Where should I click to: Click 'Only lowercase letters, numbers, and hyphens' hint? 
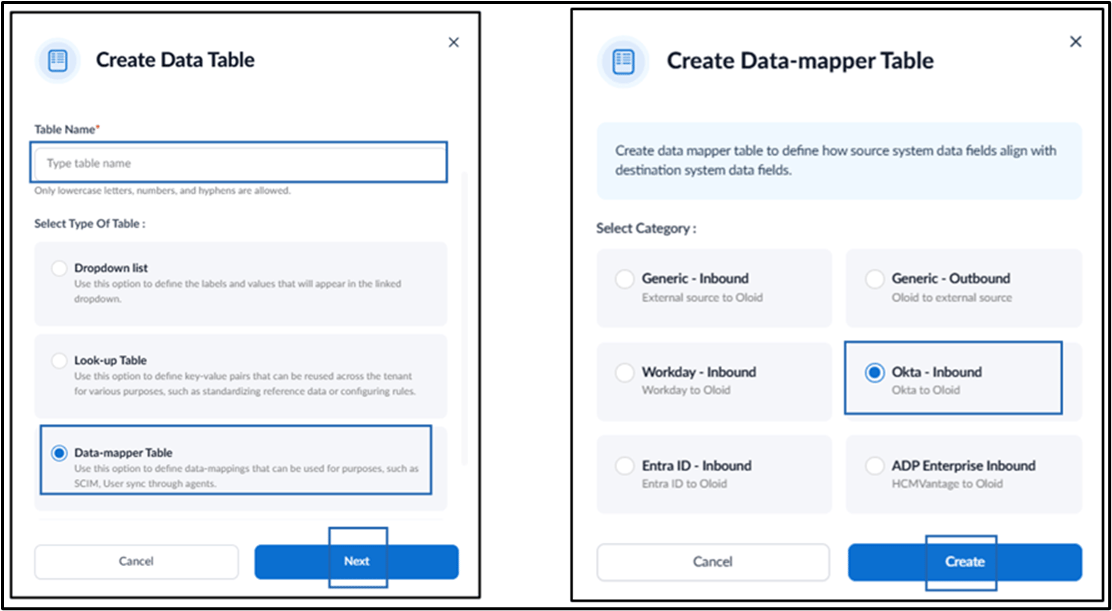[162, 191]
